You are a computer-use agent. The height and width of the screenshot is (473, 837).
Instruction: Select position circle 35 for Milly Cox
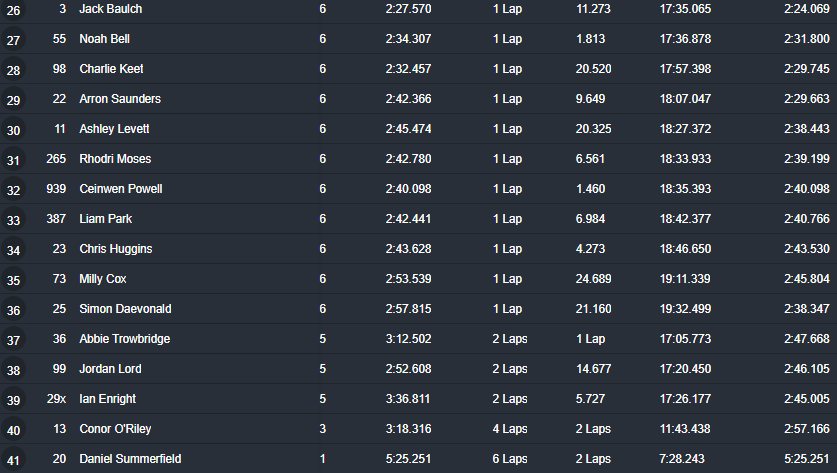(x=13, y=280)
